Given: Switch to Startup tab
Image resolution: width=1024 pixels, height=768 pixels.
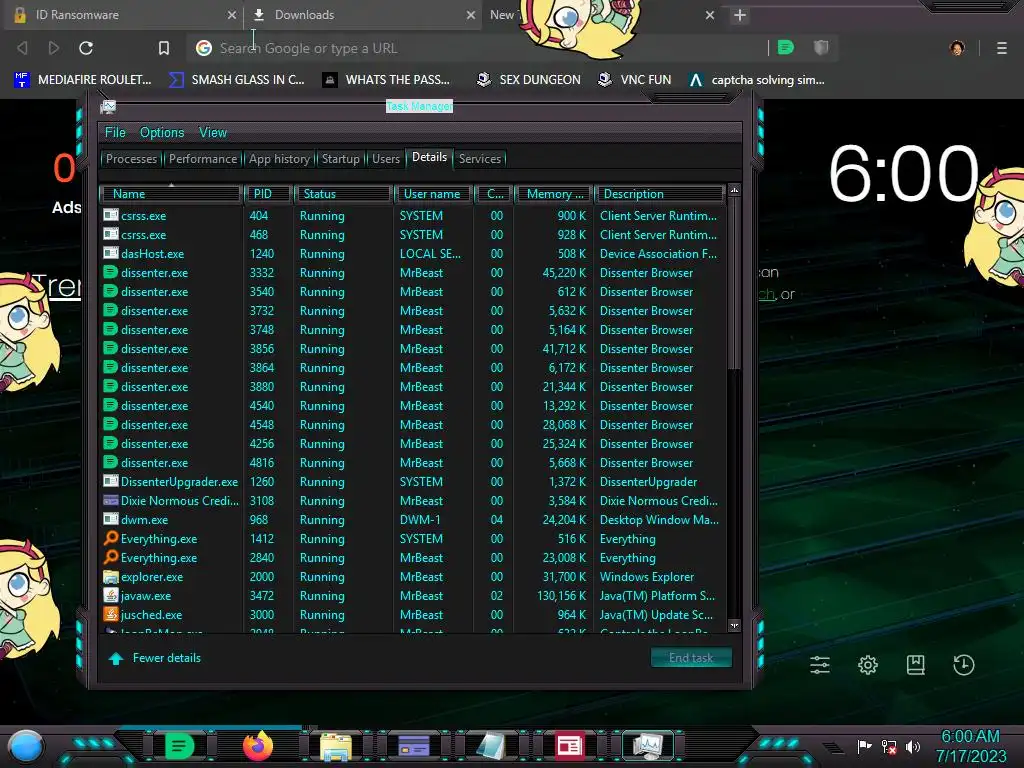Looking at the screenshot, I should click(x=340, y=159).
